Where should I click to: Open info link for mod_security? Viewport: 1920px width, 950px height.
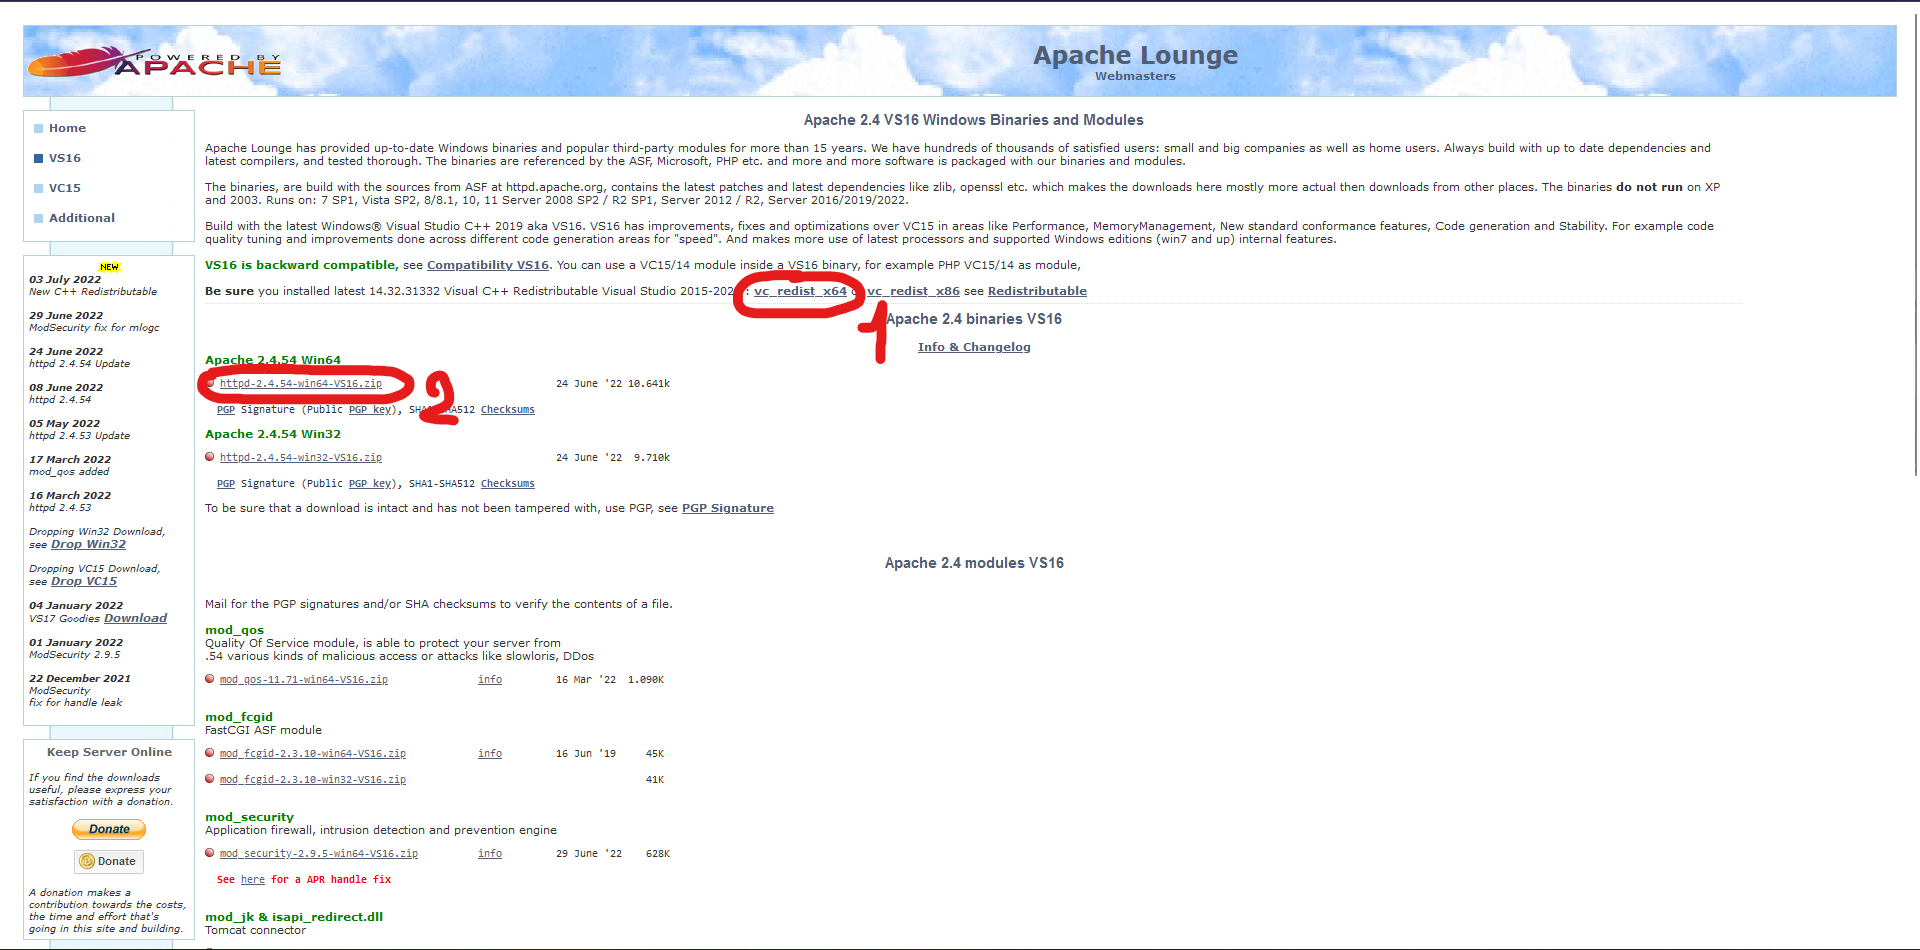pyautogui.click(x=490, y=854)
